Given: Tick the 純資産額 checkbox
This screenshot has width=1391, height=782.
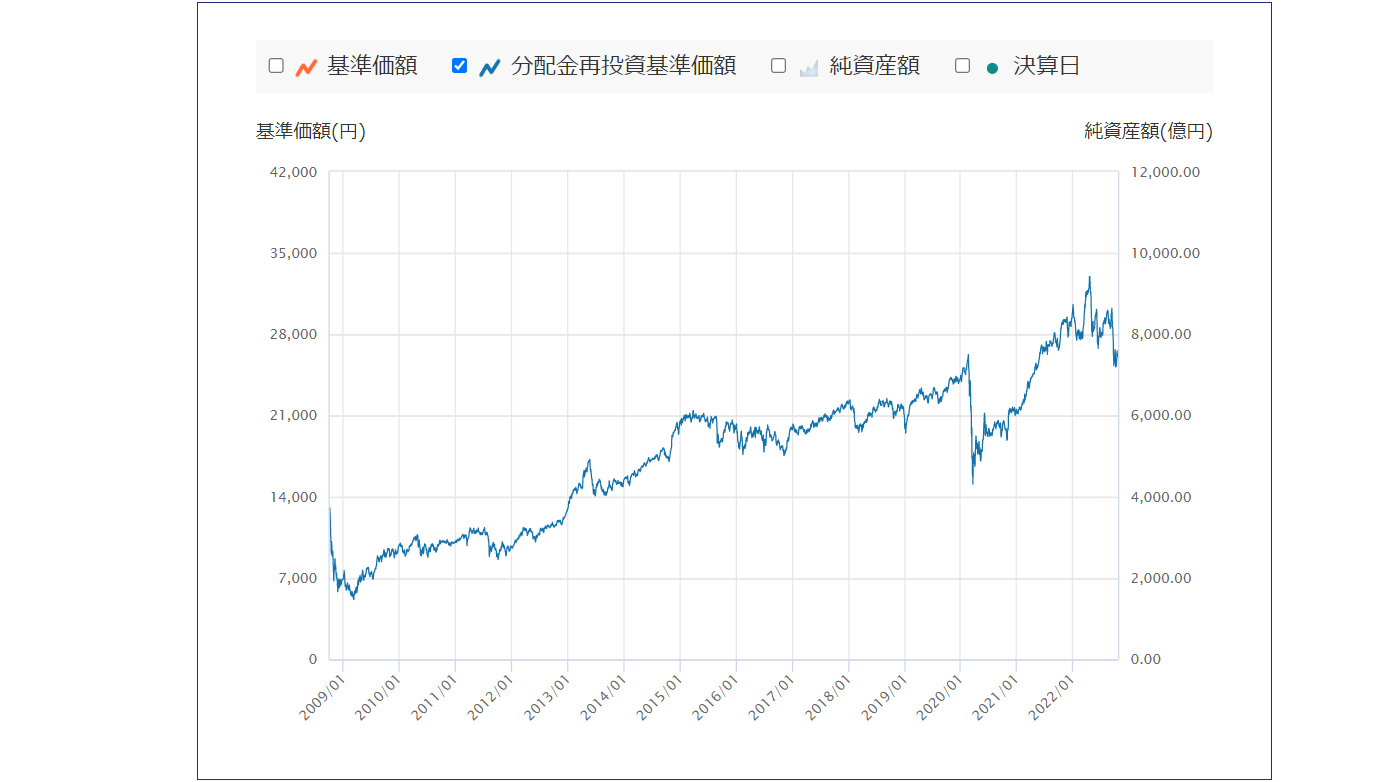Looking at the screenshot, I should 778,66.
